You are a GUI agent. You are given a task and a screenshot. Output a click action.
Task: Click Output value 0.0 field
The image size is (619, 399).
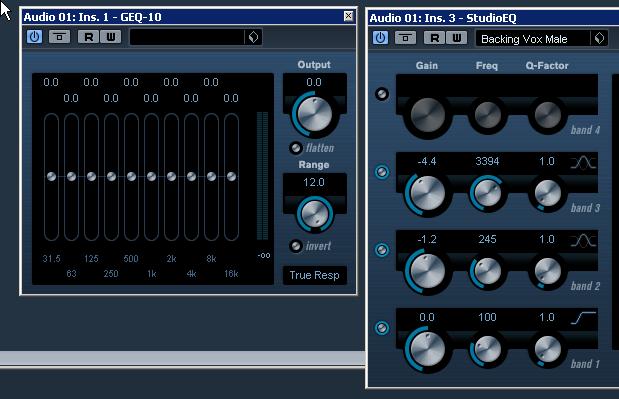coord(314,82)
